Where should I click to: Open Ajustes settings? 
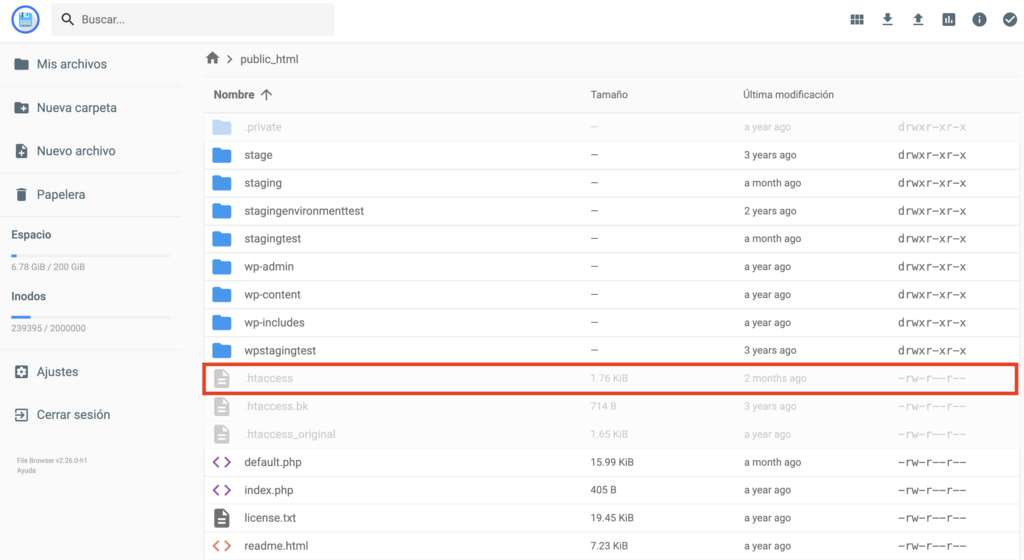57,372
